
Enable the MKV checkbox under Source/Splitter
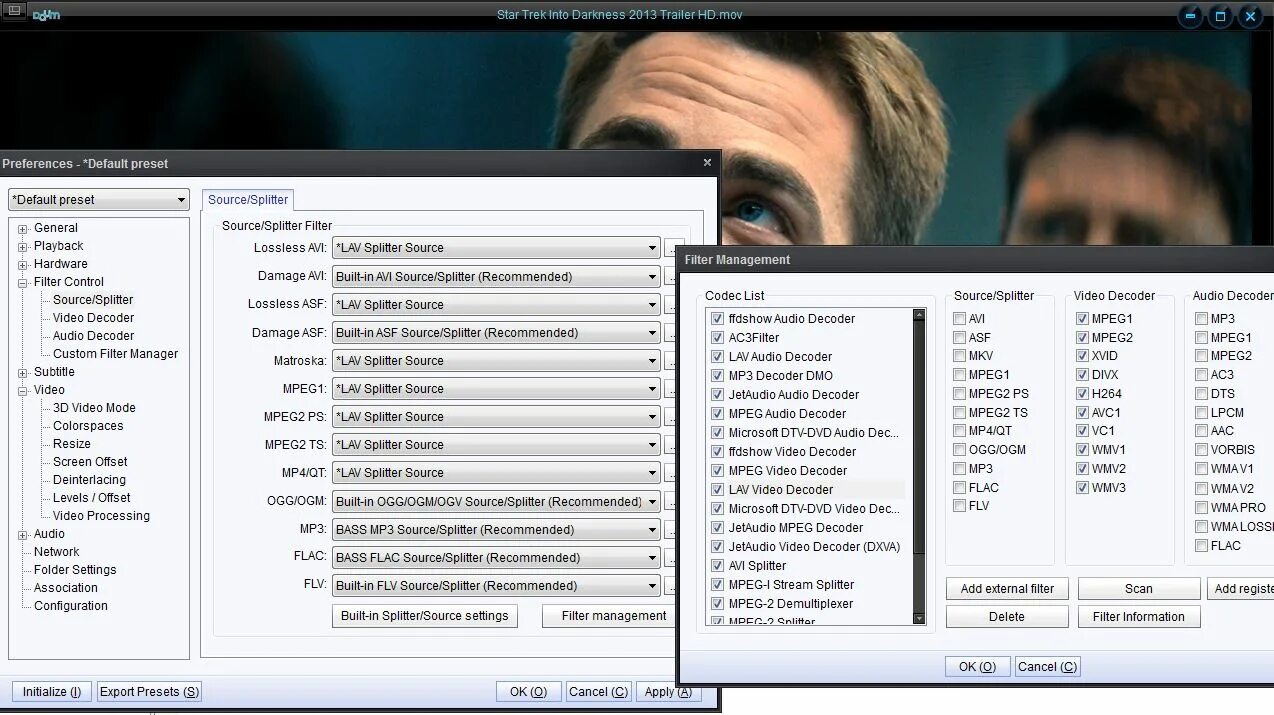pos(959,356)
